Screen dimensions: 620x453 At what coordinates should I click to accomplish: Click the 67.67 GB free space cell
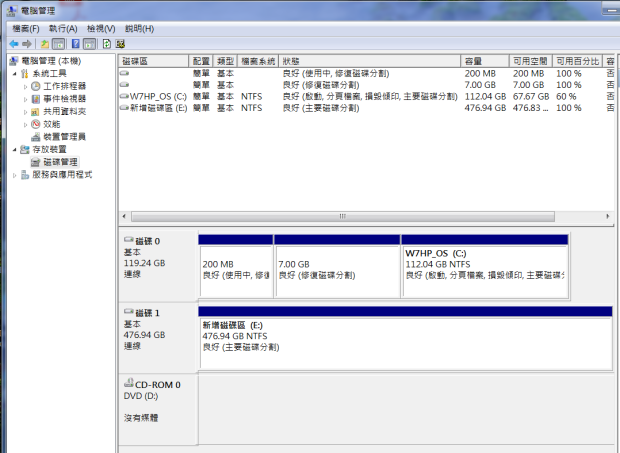(x=531, y=96)
